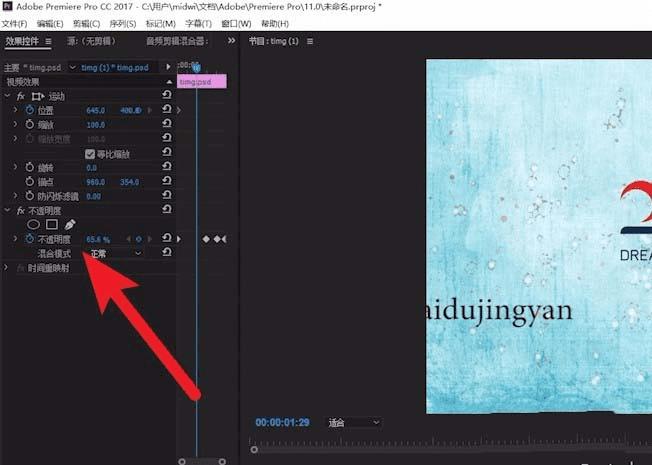Click the 00:00:01:29 program timecode

click(282, 423)
